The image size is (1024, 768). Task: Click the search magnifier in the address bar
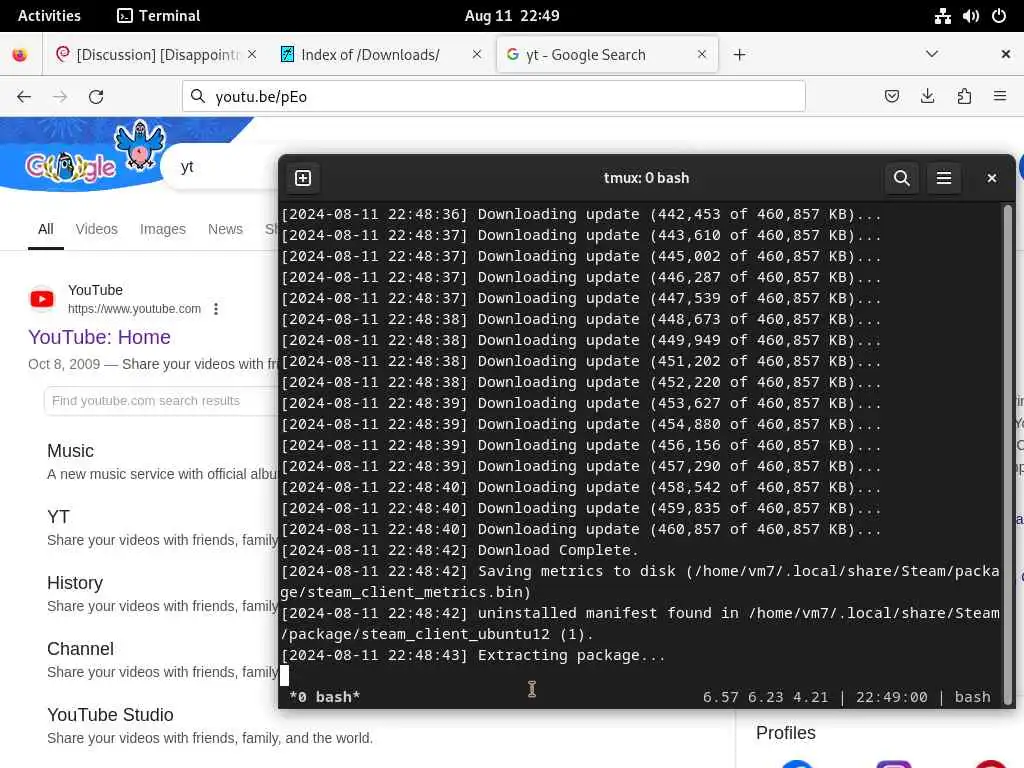[197, 97]
